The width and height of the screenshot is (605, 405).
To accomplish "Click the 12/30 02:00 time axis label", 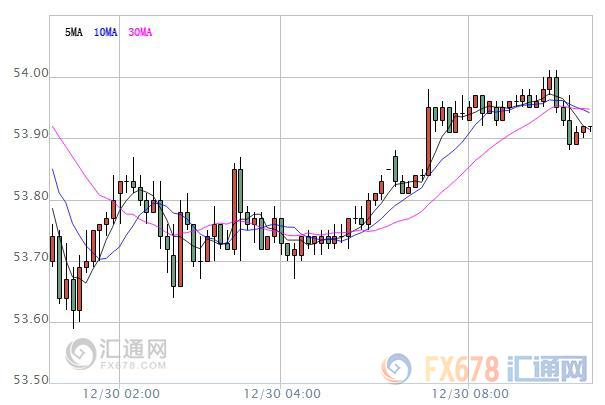I will pyautogui.click(x=121, y=394).
